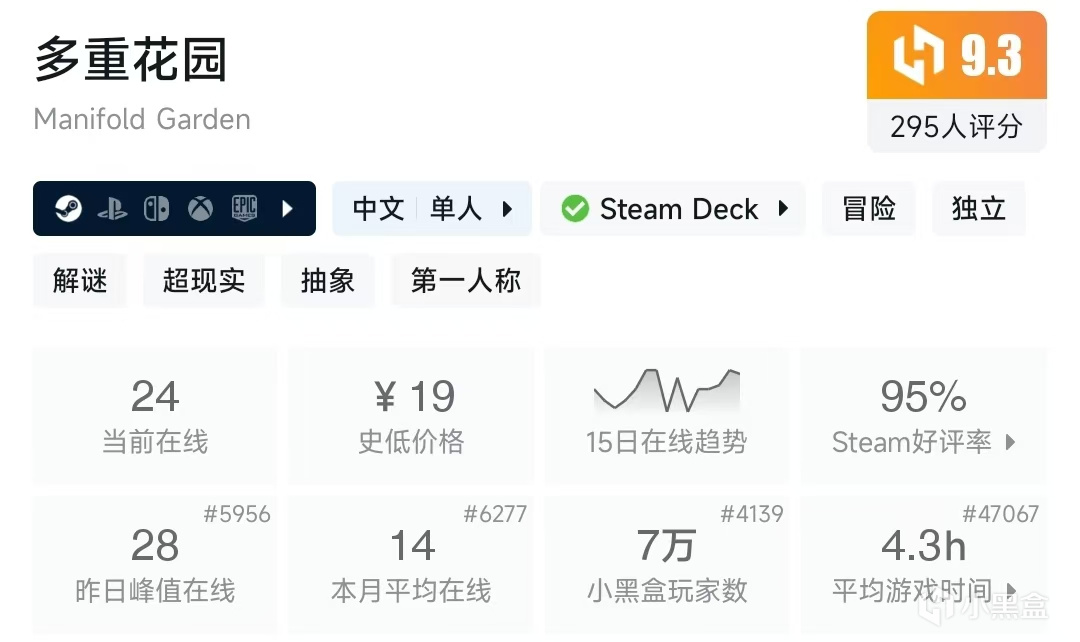Viewport: 1080px width, 642px height.
Task: Open the 超现实 tag
Action: point(204,281)
